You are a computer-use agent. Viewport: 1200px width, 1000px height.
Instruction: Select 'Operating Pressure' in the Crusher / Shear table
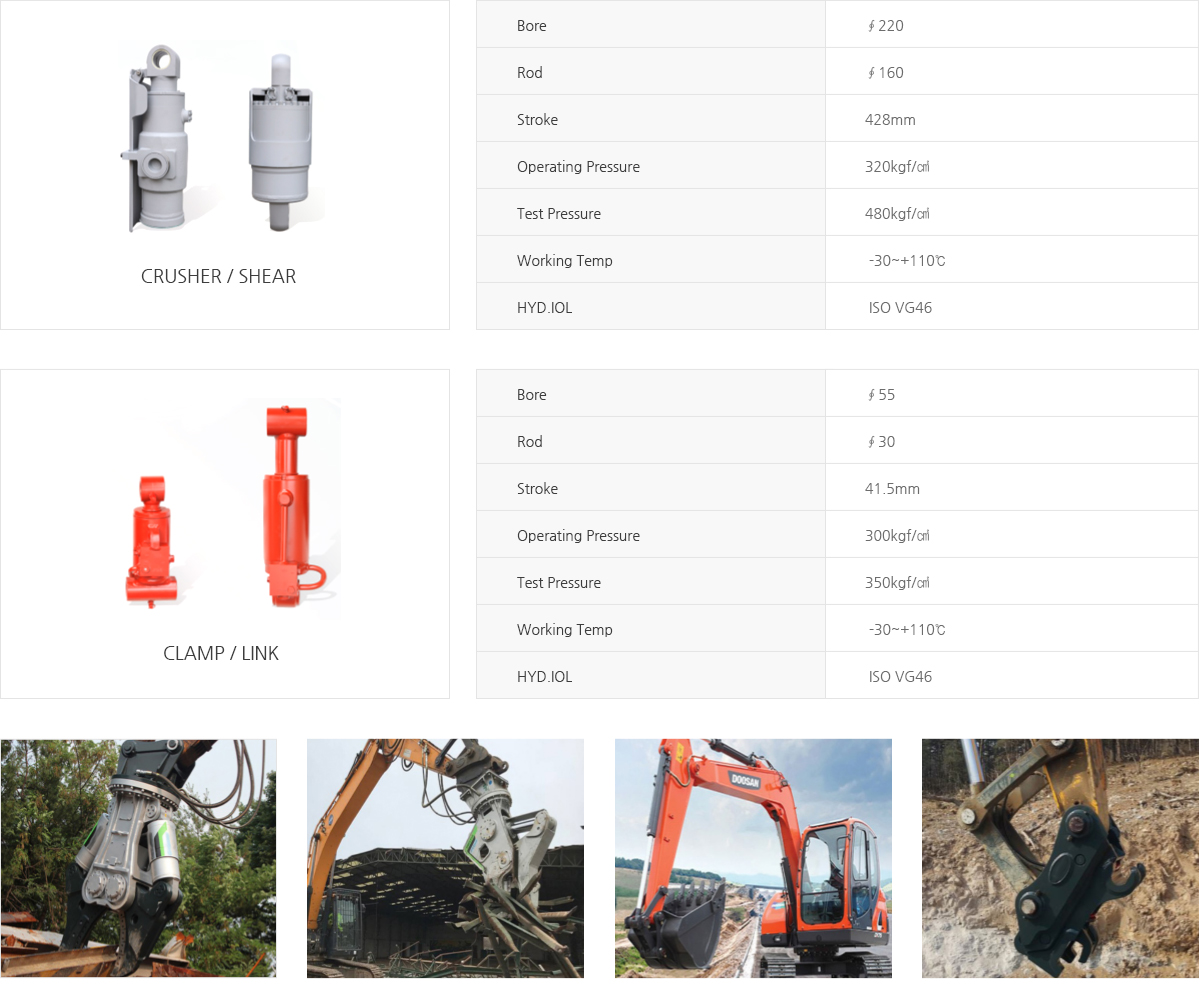[578, 166]
